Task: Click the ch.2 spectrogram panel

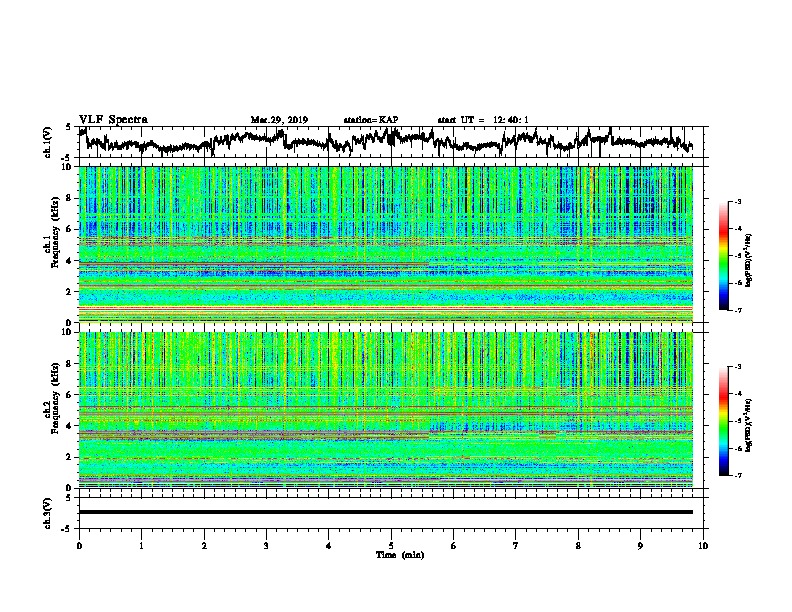Action: point(386,410)
